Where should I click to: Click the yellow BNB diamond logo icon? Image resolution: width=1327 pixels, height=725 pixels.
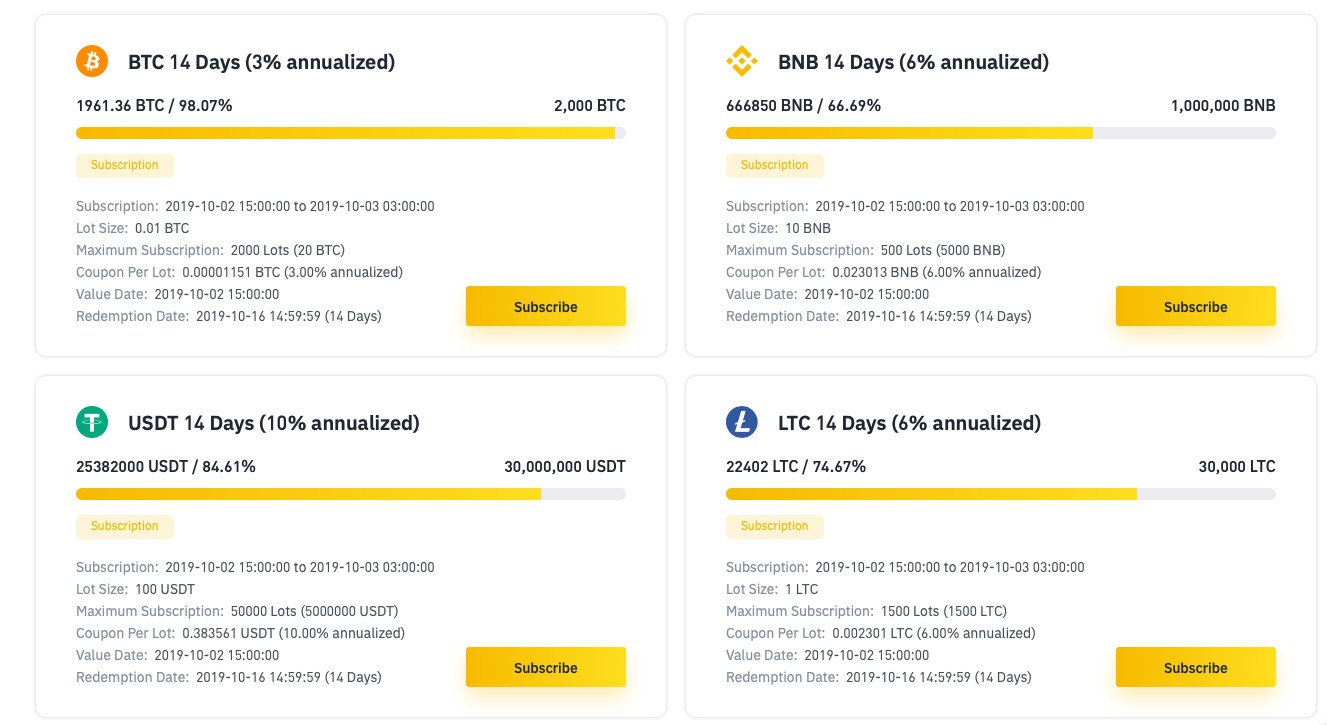click(x=742, y=62)
